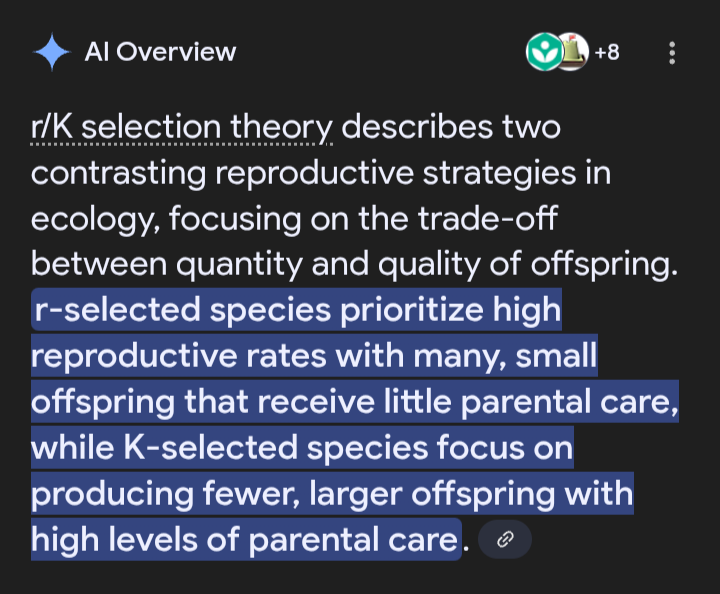This screenshot has height=594, width=720.
Task: Click the AI Overview heading
Action: (x=160, y=52)
